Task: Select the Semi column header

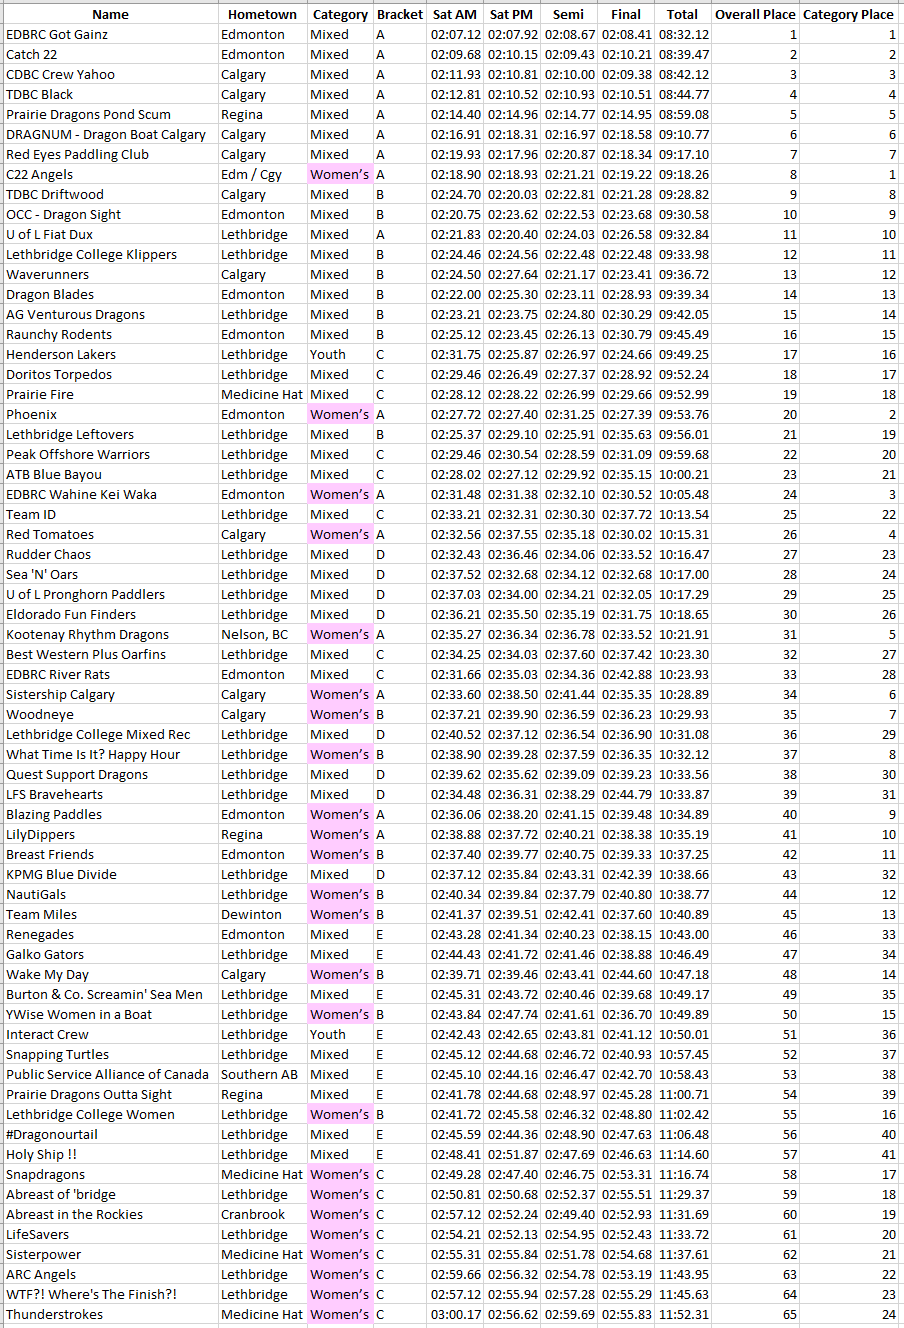Action: (569, 14)
